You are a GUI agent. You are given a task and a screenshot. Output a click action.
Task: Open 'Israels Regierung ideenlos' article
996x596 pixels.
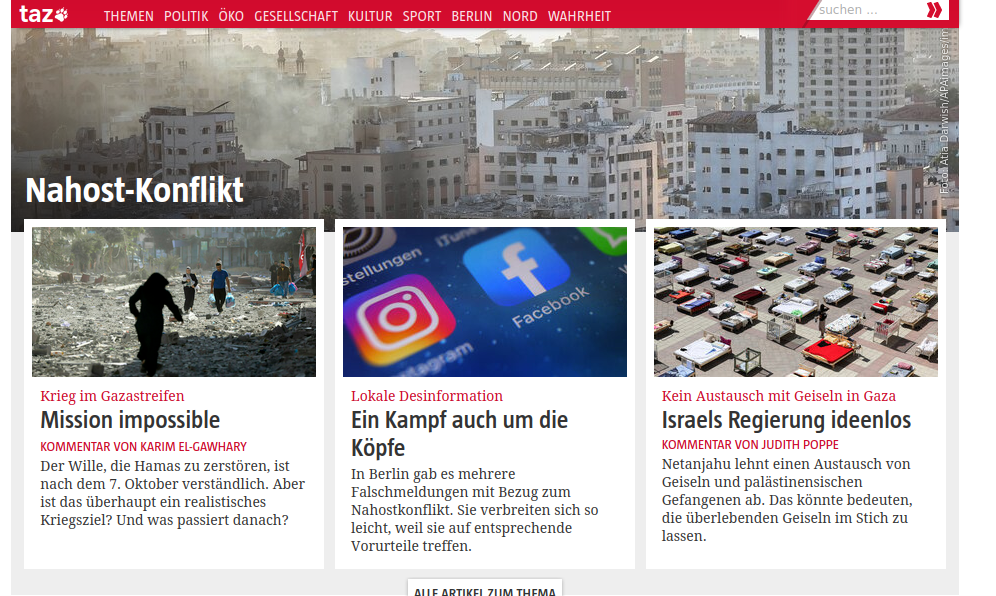(x=786, y=420)
